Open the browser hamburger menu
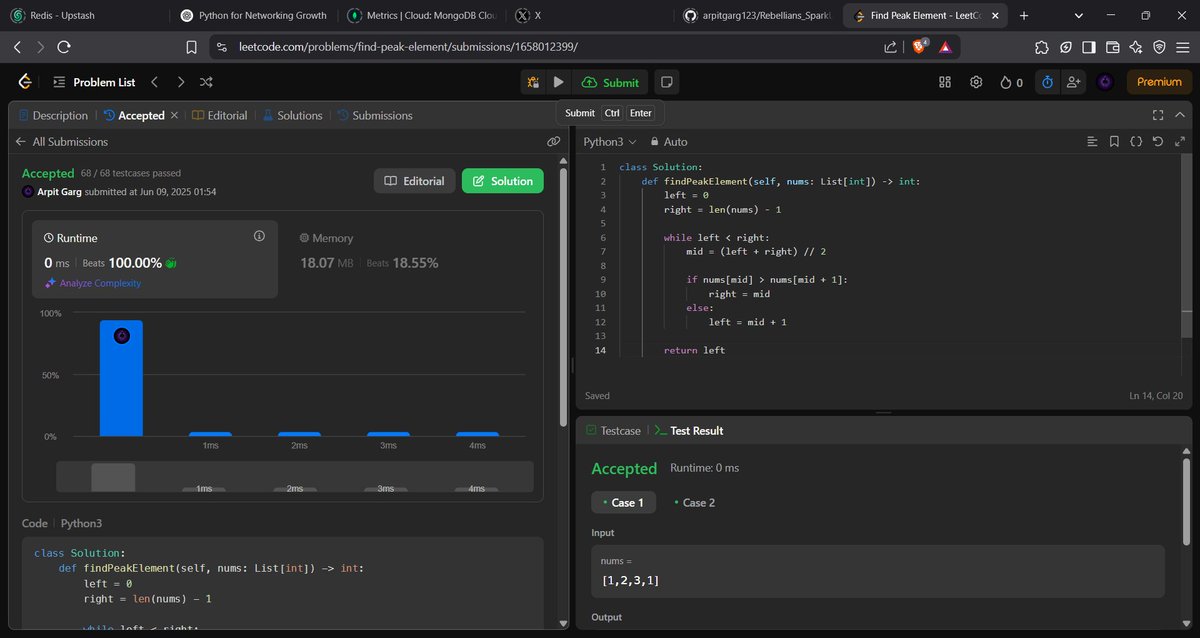The image size is (1200, 638). tap(1182, 47)
